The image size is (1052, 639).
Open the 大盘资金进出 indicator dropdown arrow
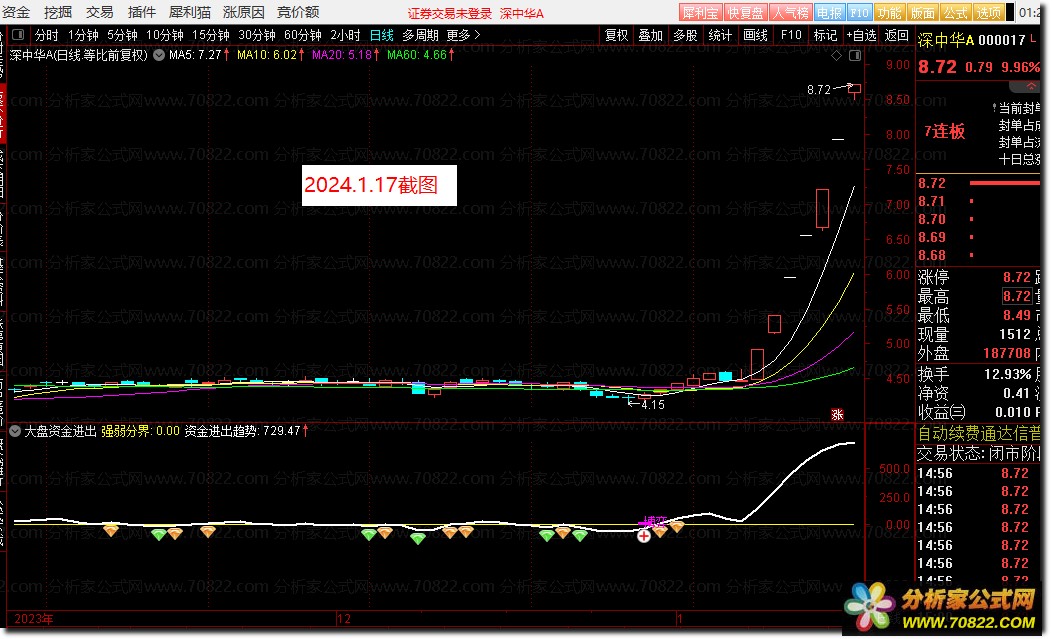(15, 431)
